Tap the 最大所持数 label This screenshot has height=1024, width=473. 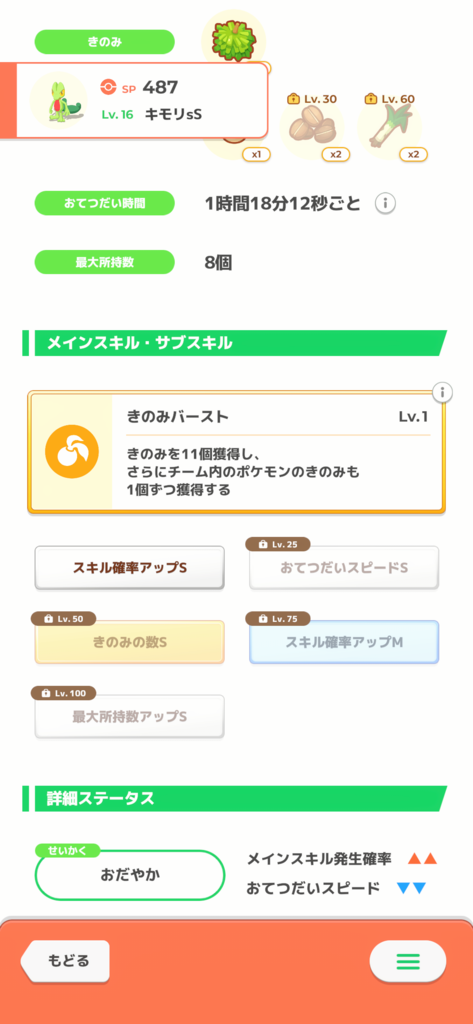tap(105, 263)
